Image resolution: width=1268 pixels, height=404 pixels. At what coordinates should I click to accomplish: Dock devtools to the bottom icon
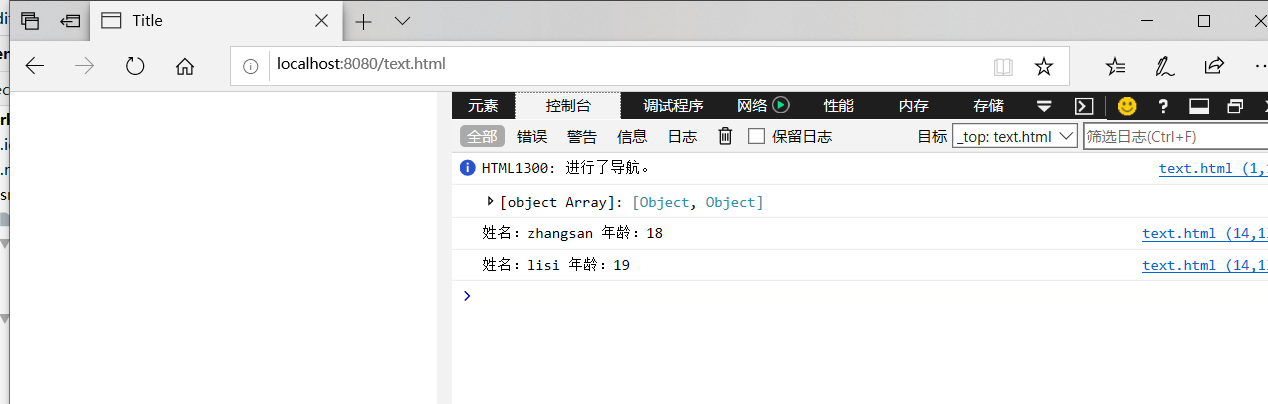coord(1199,106)
